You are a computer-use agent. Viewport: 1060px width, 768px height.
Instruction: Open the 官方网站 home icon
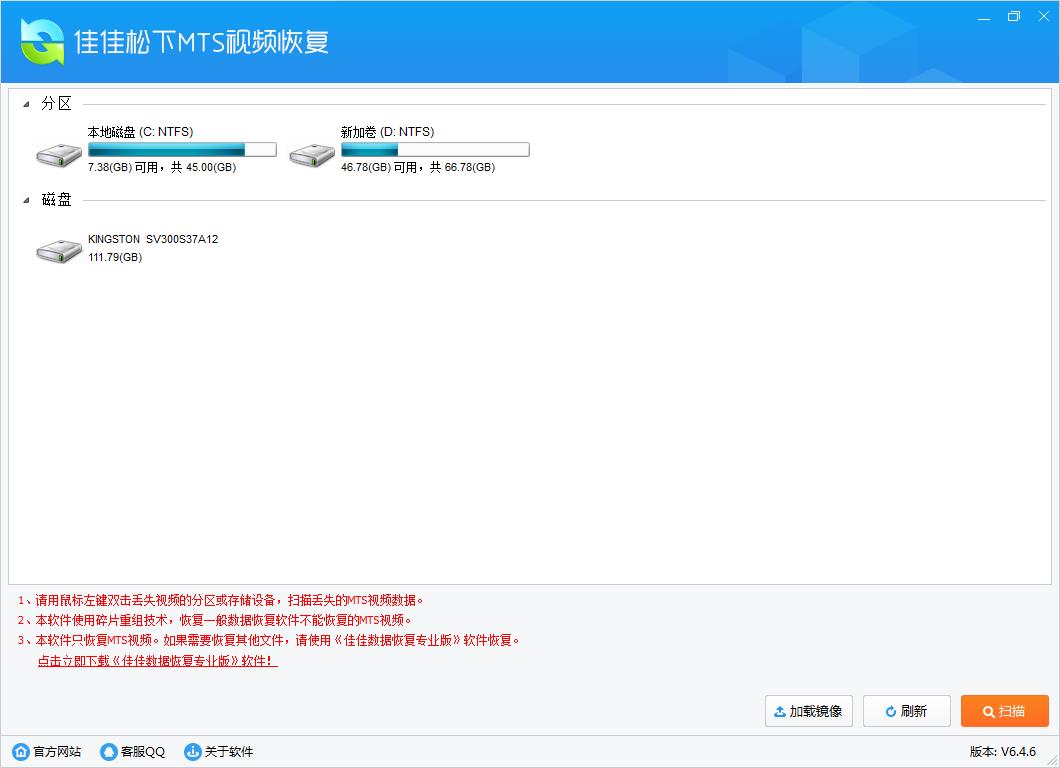pyautogui.click(x=21, y=752)
